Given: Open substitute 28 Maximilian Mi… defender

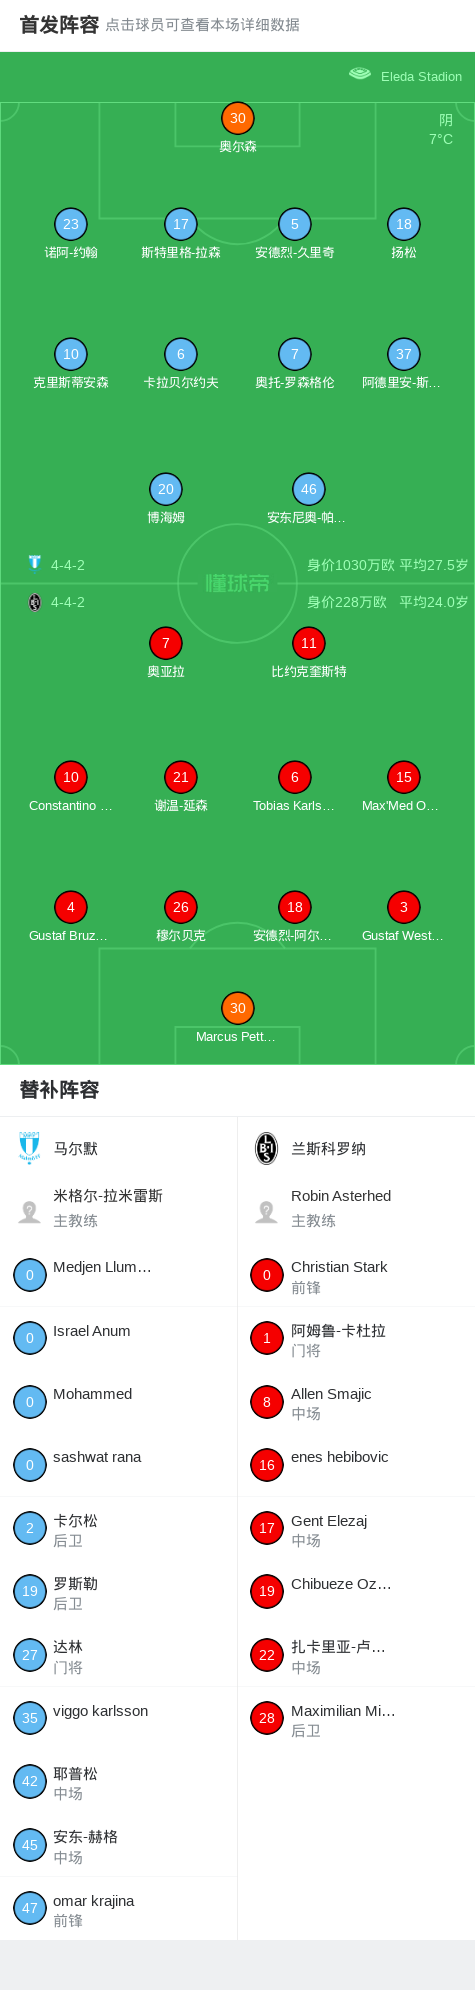Looking at the screenshot, I should (356, 1719).
